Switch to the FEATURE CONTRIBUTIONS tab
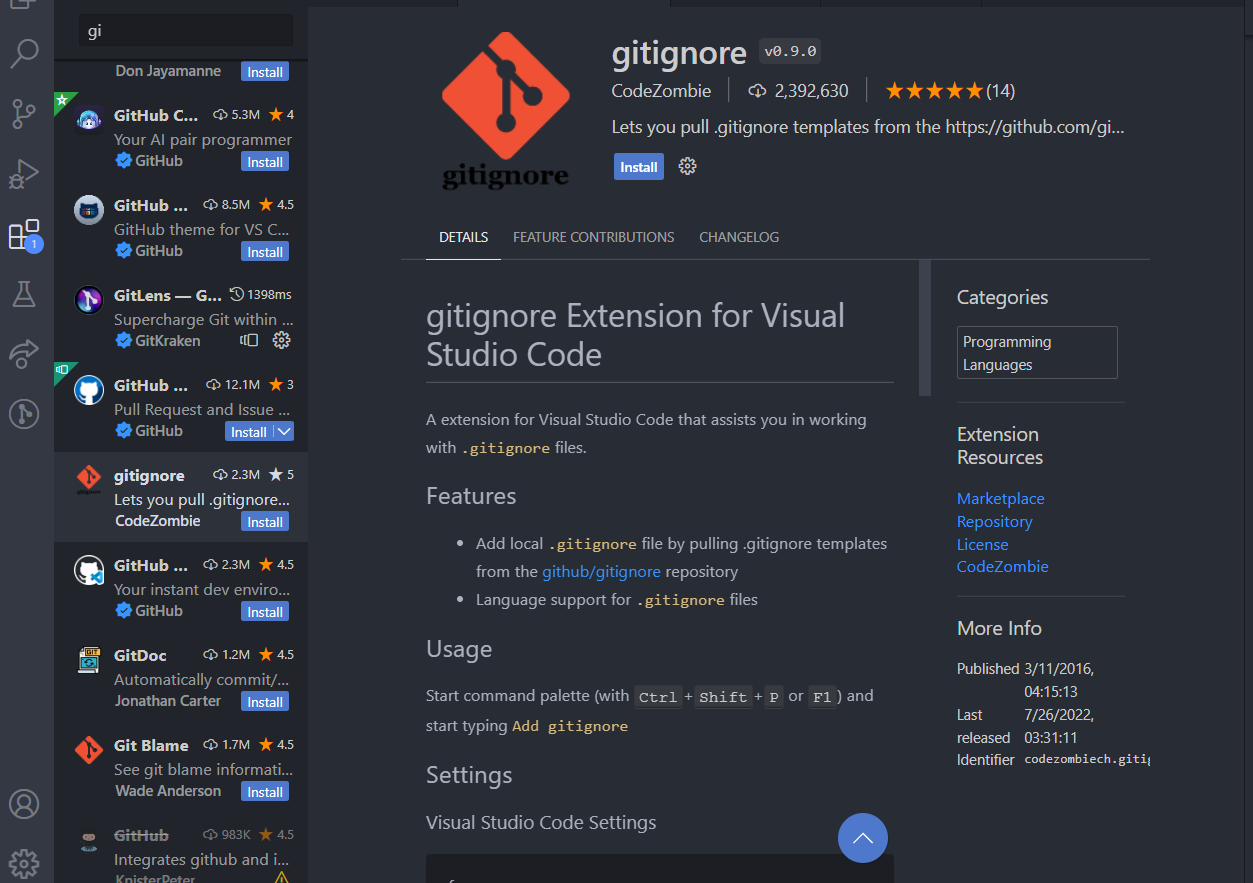This screenshot has width=1253, height=883. click(x=594, y=237)
